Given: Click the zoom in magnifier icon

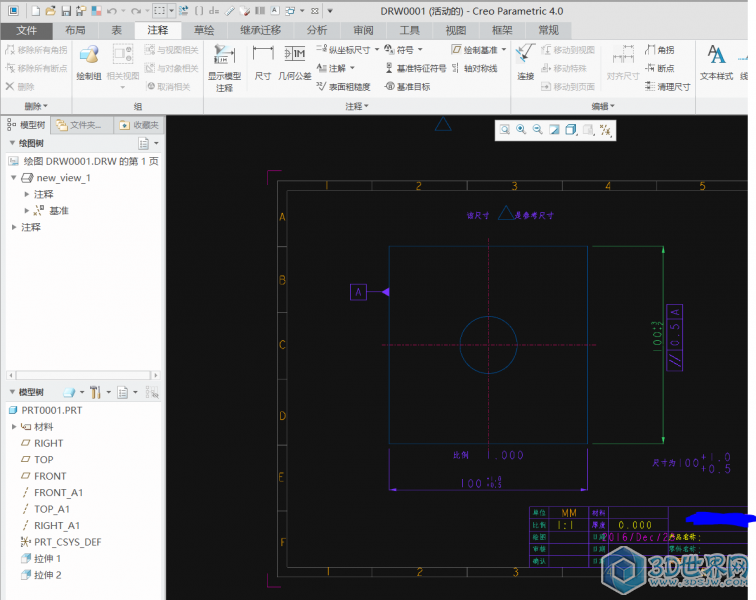Looking at the screenshot, I should pyautogui.click(x=521, y=129).
